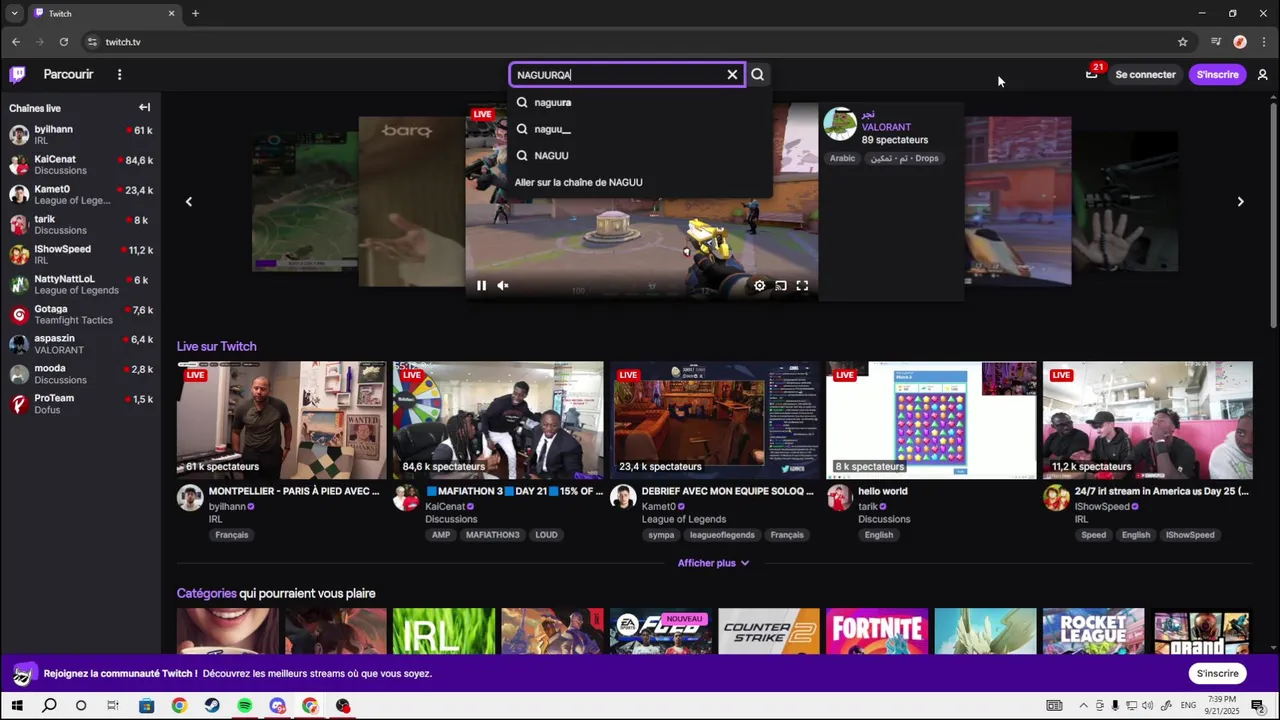Select the "naguu__" search suggestion

641,129
